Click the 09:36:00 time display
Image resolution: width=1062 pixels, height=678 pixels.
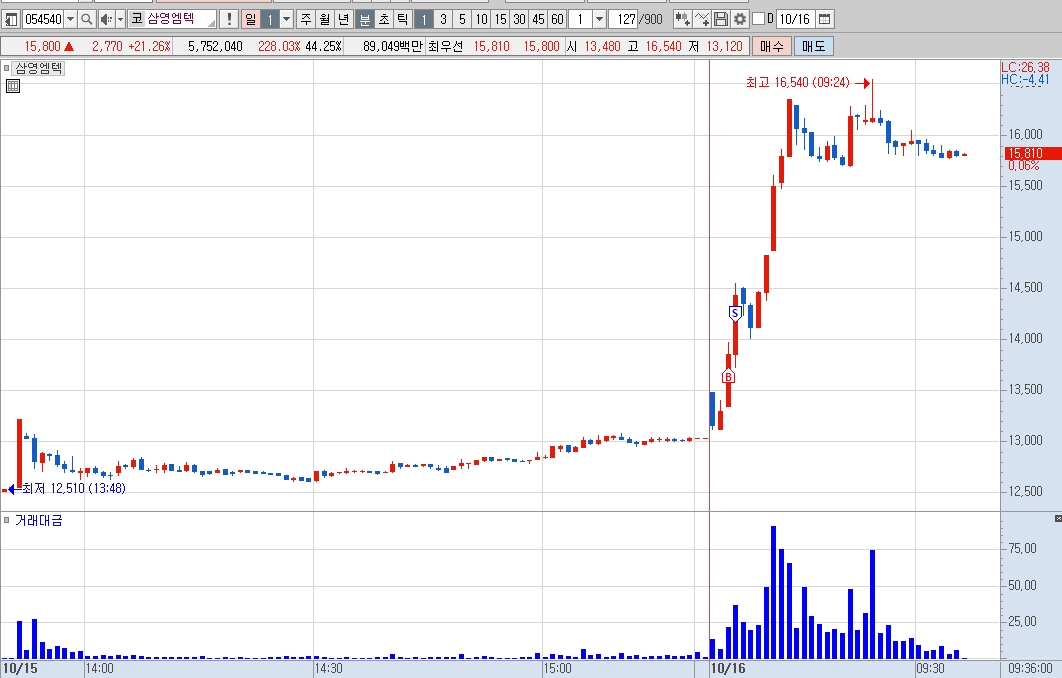(1030, 669)
